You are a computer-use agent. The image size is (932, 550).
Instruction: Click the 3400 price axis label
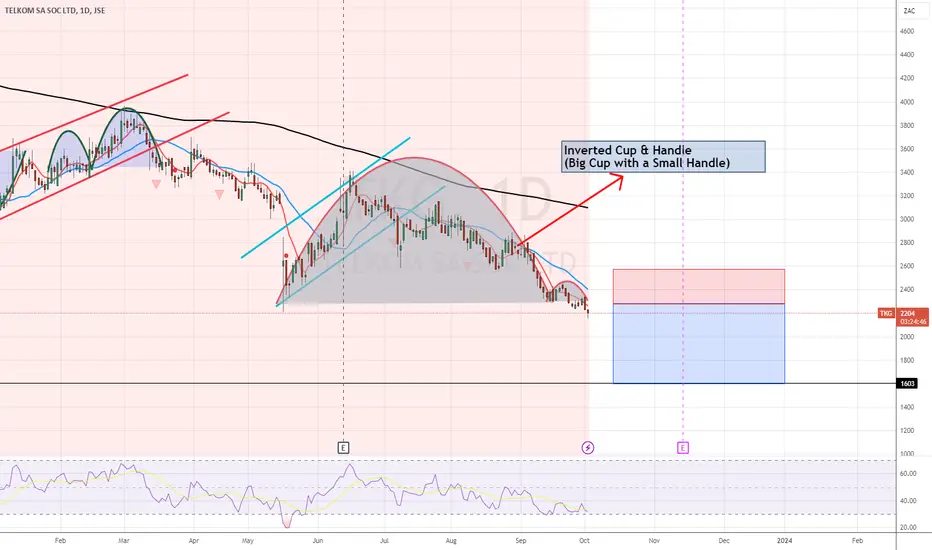pyautogui.click(x=907, y=172)
